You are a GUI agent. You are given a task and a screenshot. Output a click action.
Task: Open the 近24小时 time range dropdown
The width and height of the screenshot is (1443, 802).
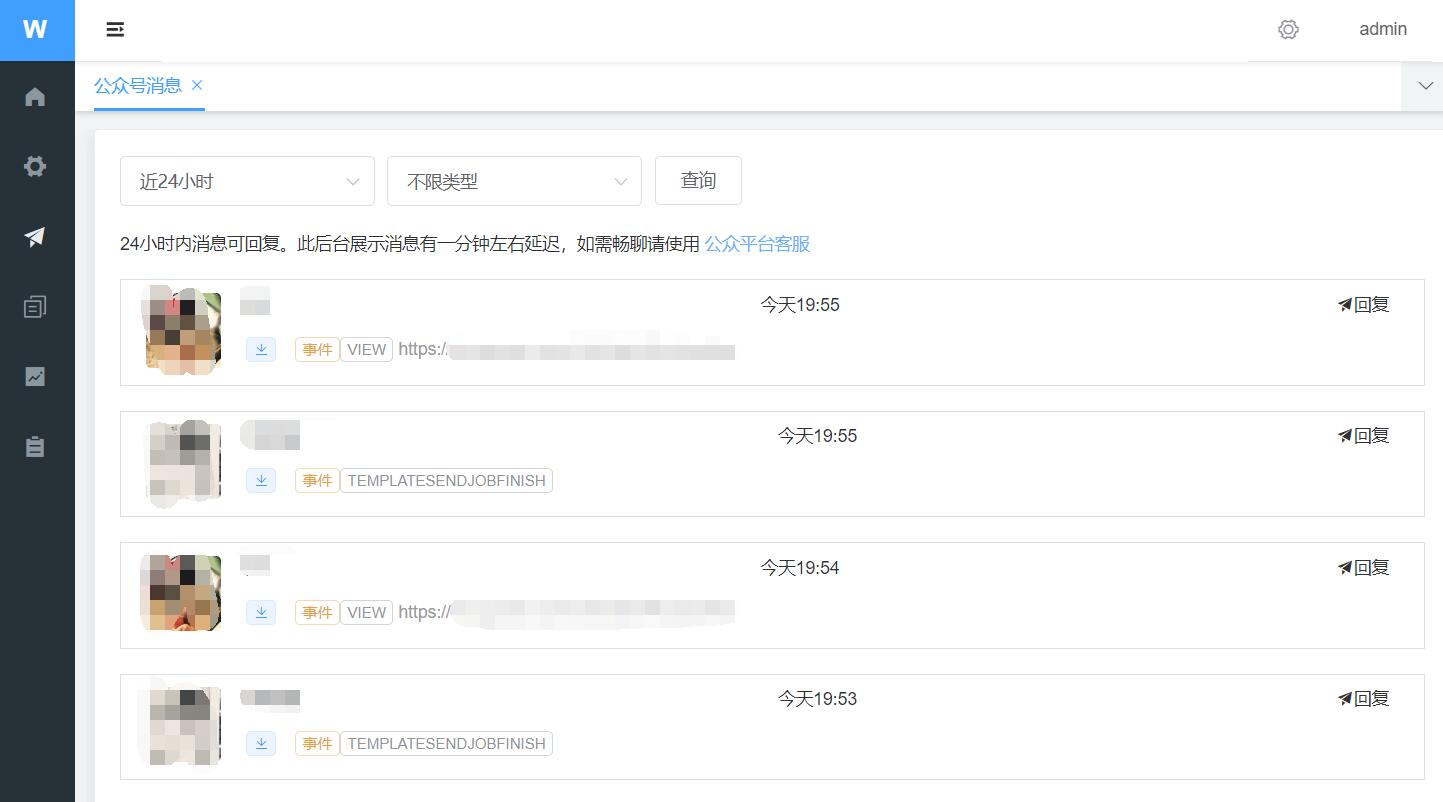pos(246,181)
